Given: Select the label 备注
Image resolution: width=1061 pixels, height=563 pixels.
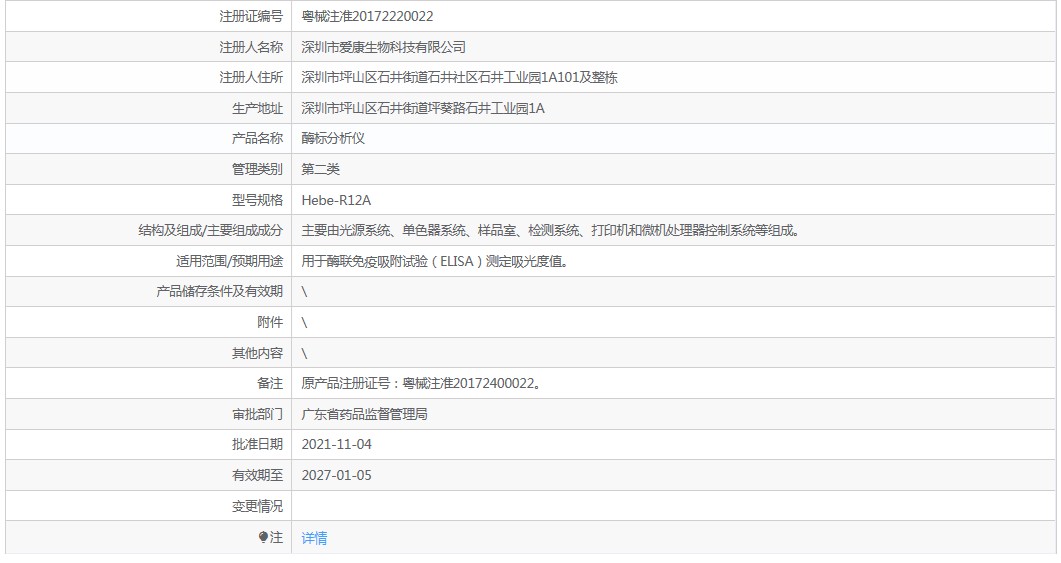Looking at the screenshot, I should point(270,384).
